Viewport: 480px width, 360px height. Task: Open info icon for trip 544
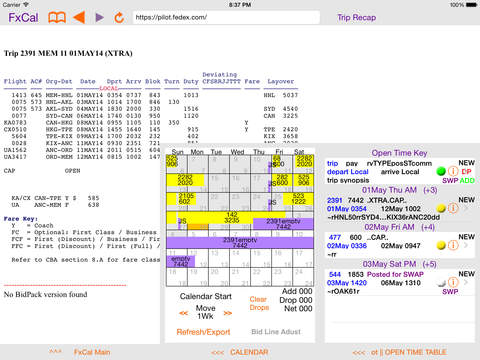(453, 282)
